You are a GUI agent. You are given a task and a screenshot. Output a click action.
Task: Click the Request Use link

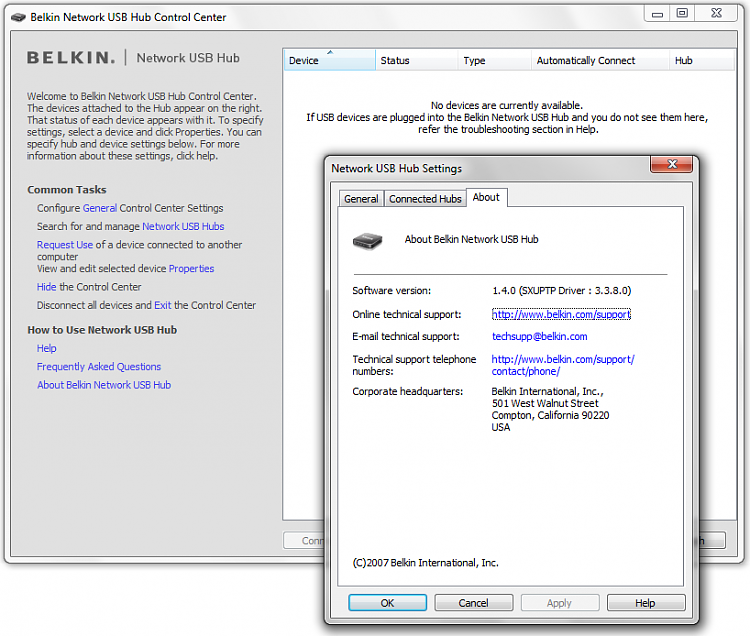tap(65, 245)
